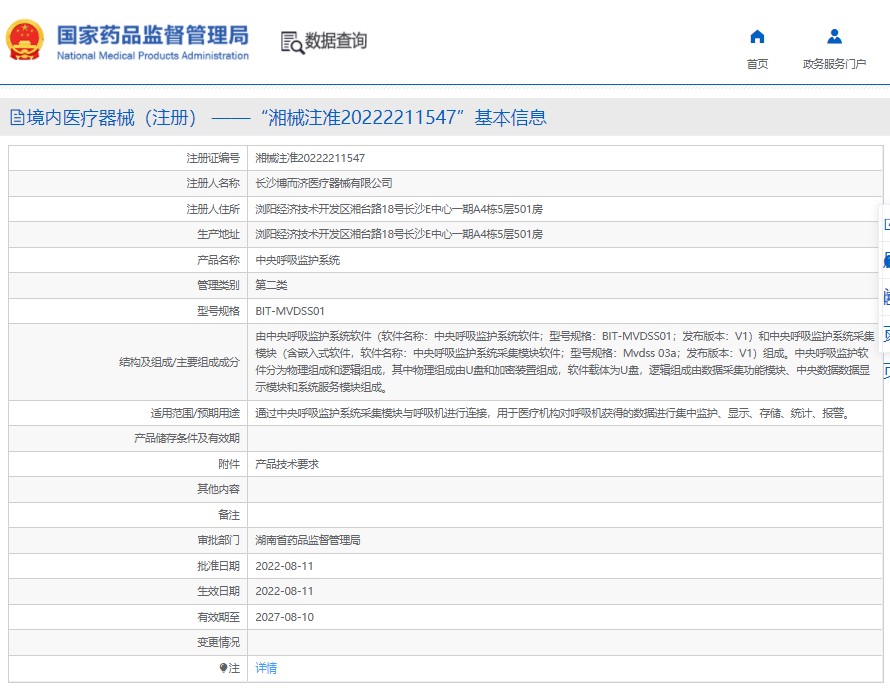
Task: Click the 适用范围/预期用途 description text
Action: (554, 413)
